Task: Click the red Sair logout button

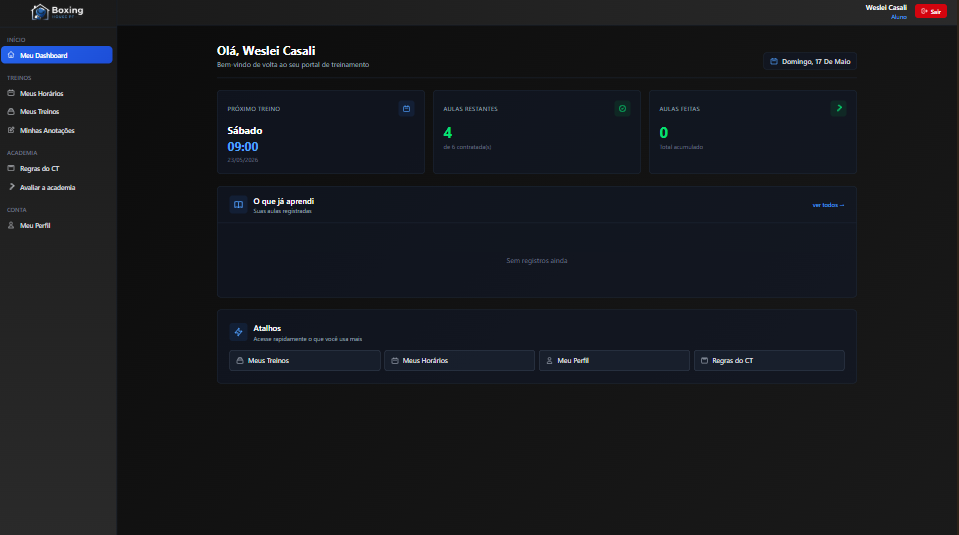Action: tap(930, 11)
